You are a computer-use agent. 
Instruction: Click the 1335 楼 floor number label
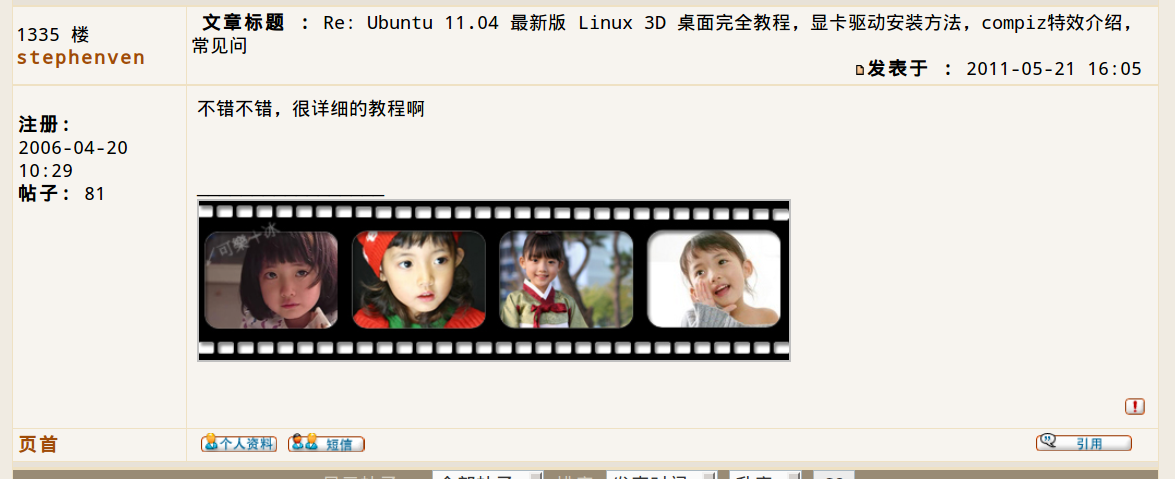click(x=53, y=34)
